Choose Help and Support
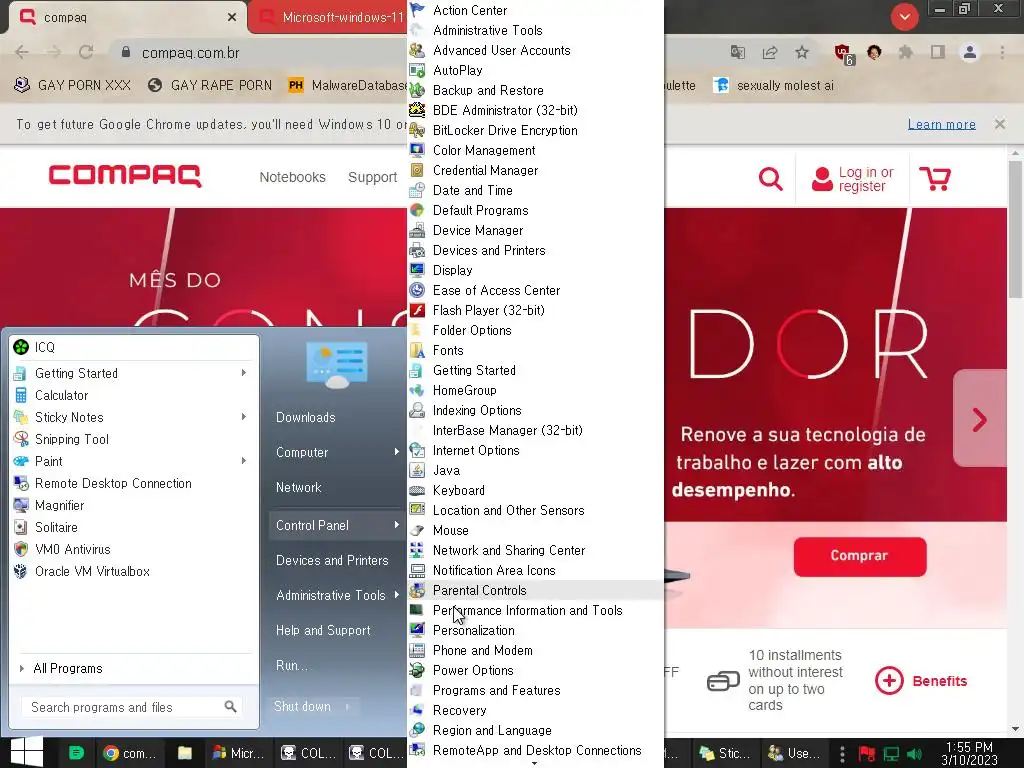The image size is (1024, 768). click(x=323, y=630)
